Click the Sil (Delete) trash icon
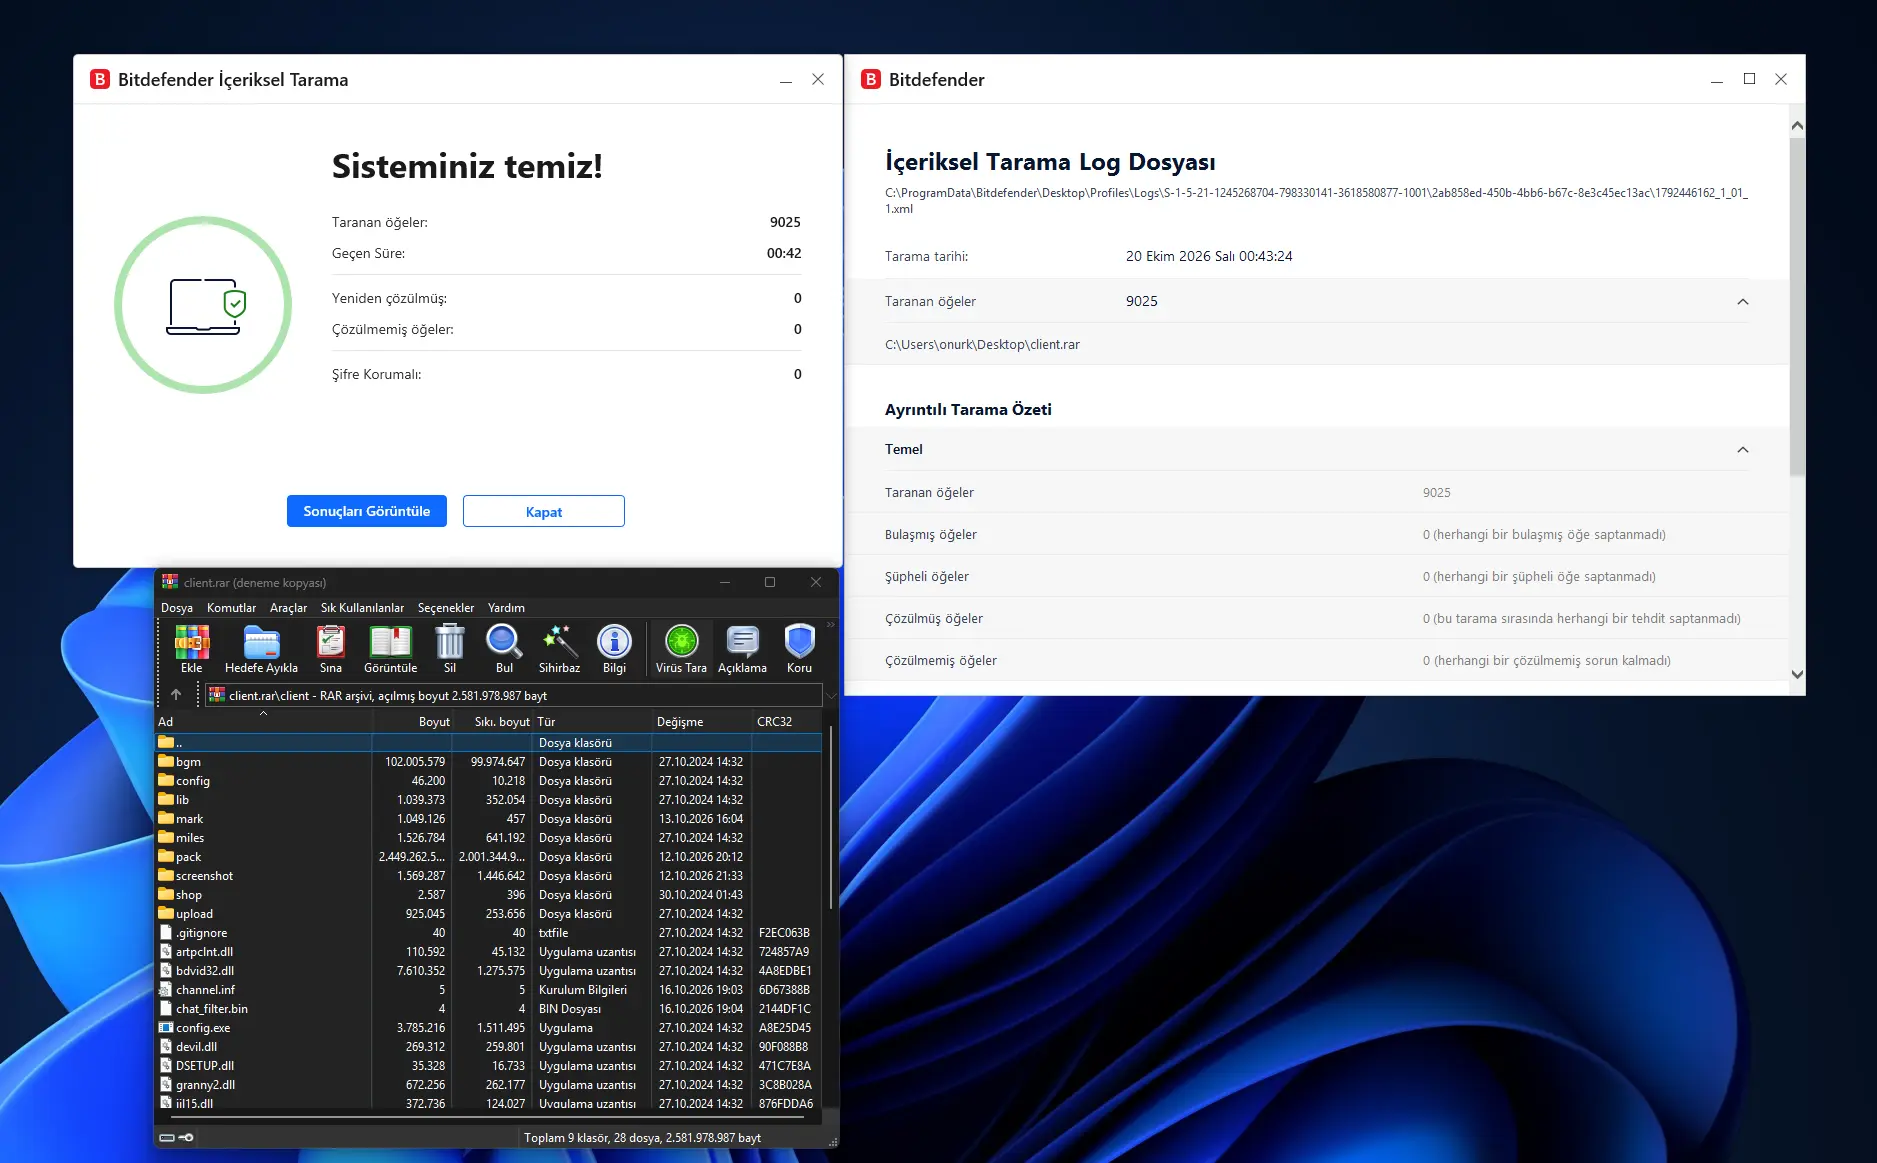 (450, 649)
